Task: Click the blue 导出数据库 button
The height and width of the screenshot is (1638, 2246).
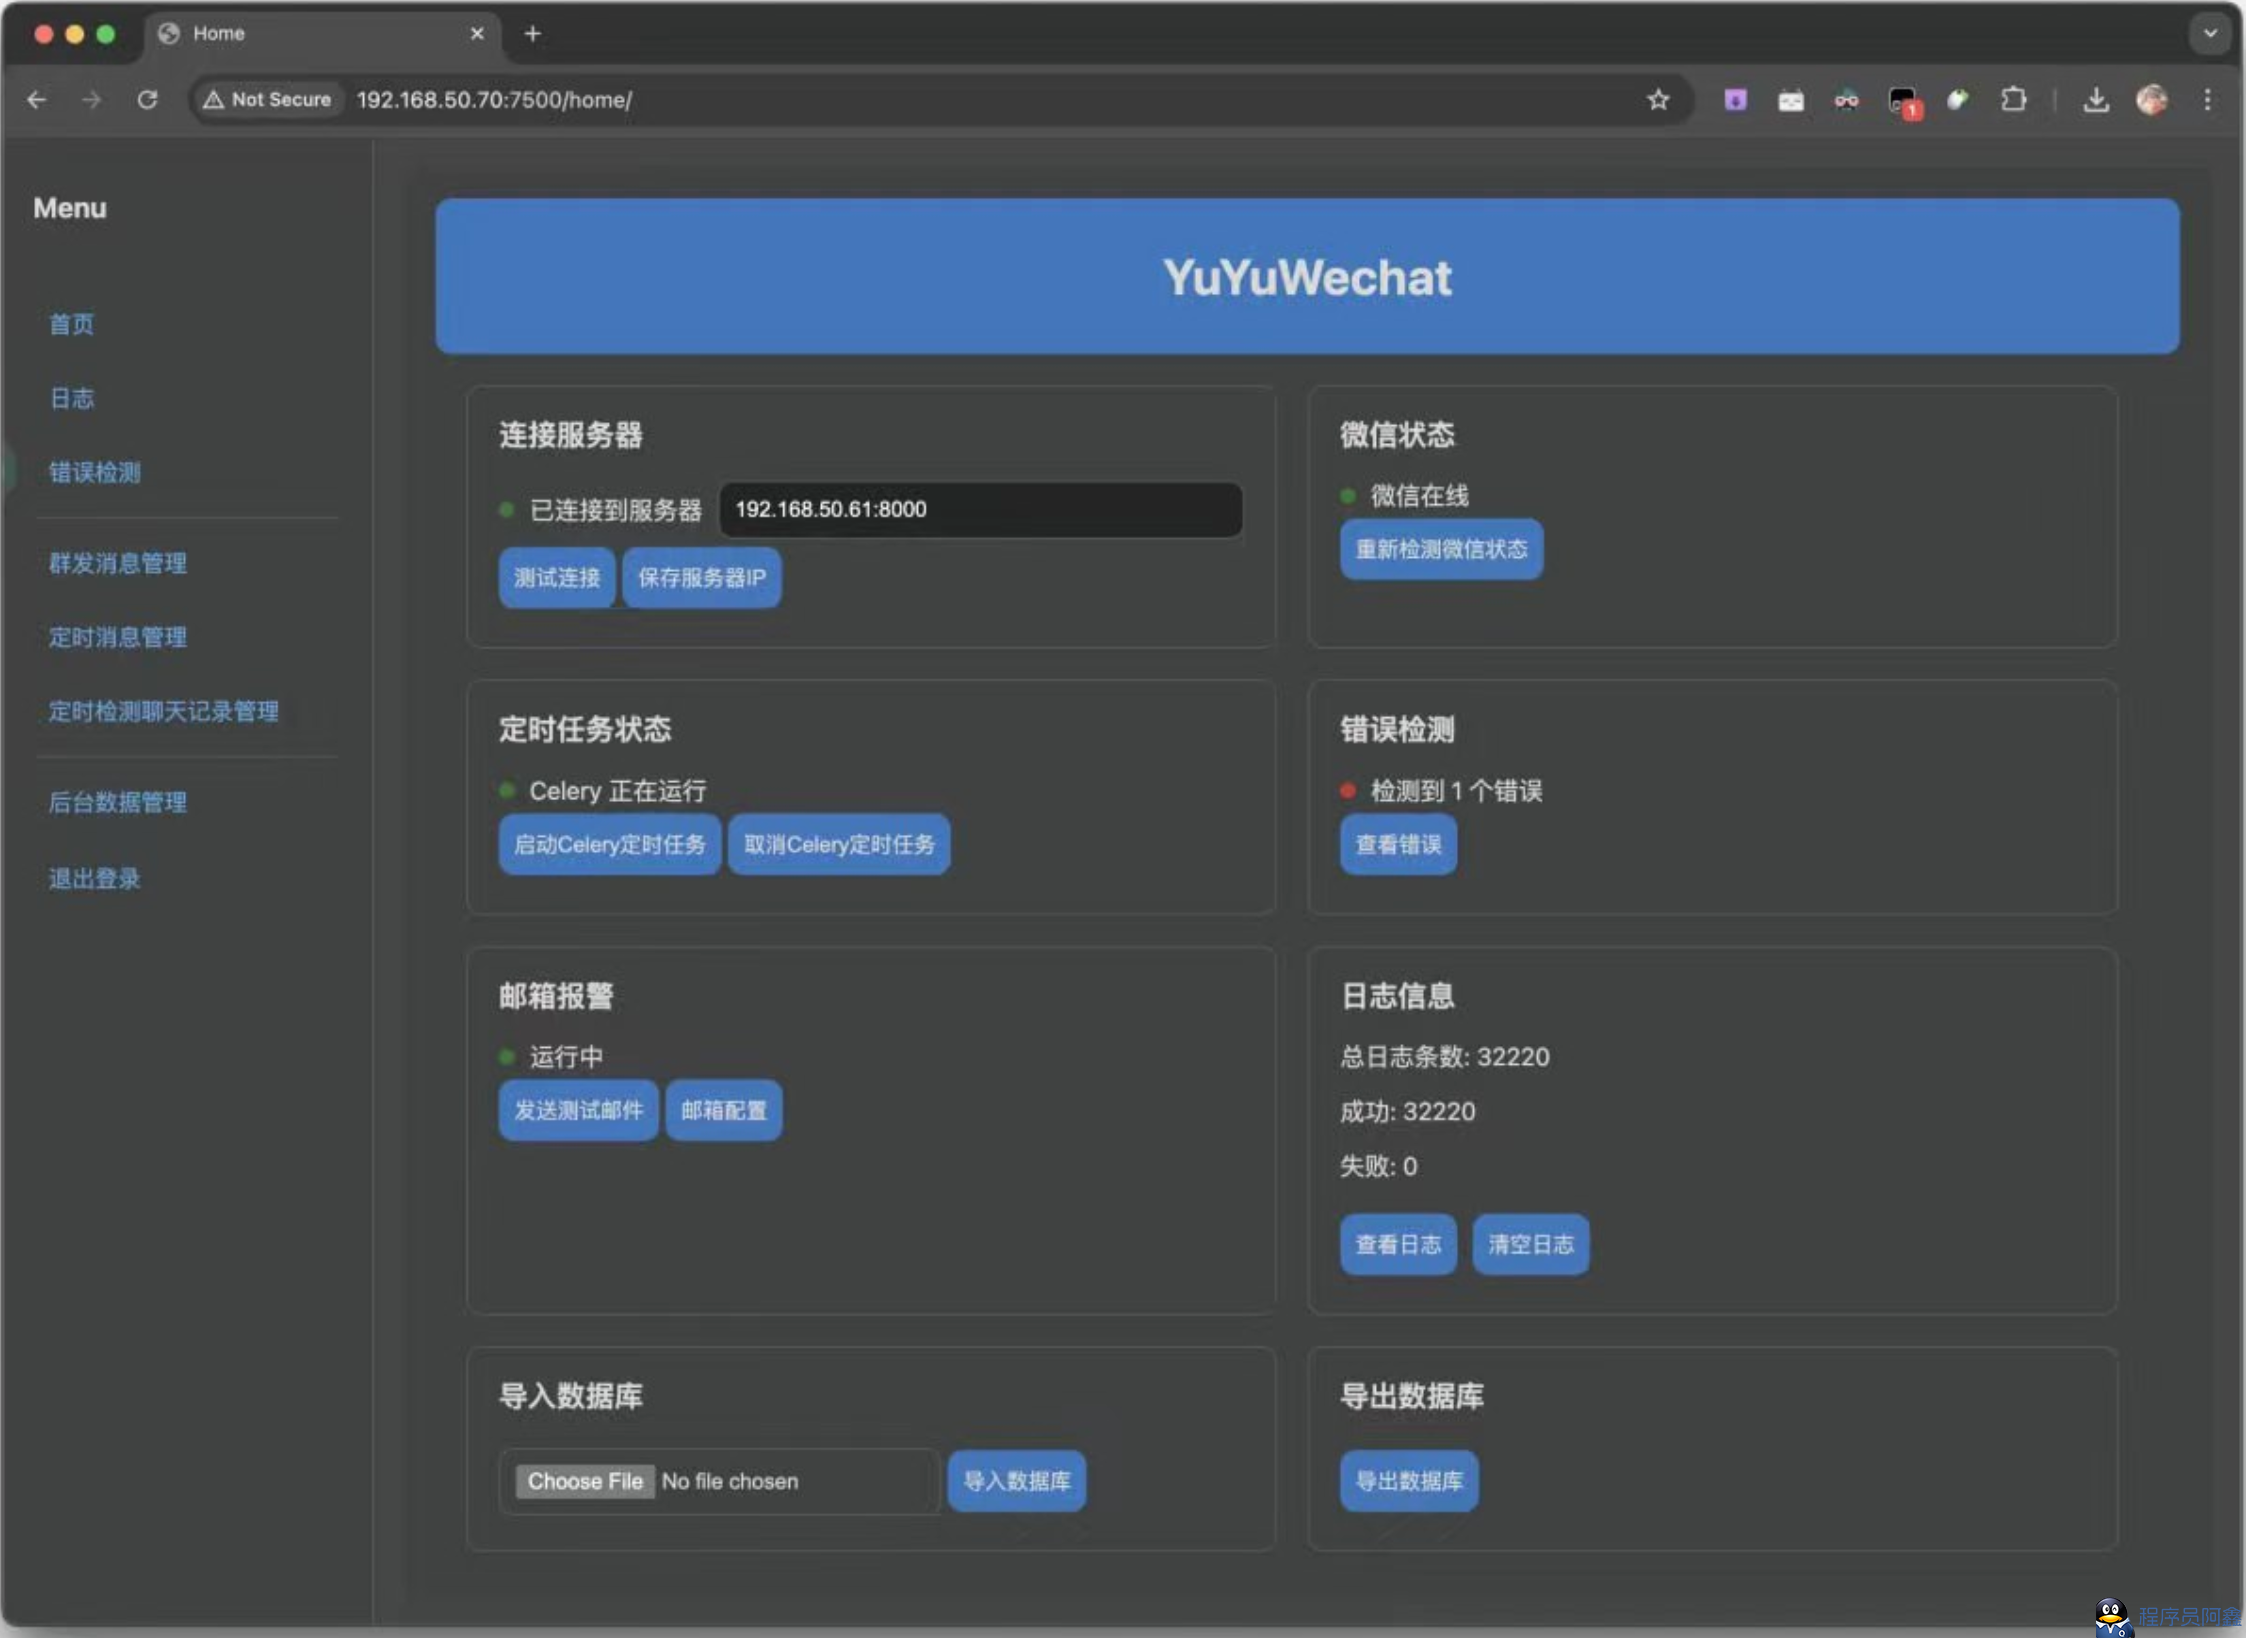Action: pyautogui.click(x=1409, y=1481)
